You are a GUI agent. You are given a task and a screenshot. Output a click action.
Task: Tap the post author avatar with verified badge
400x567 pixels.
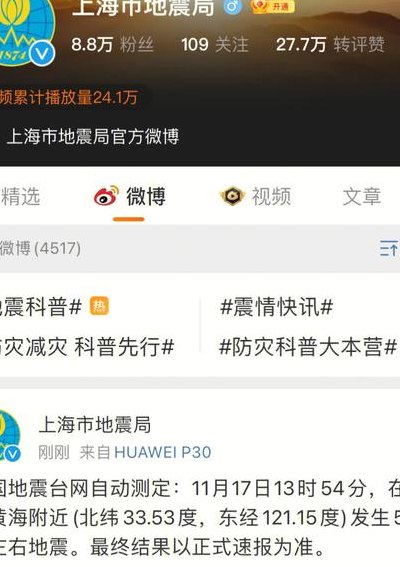(10, 435)
